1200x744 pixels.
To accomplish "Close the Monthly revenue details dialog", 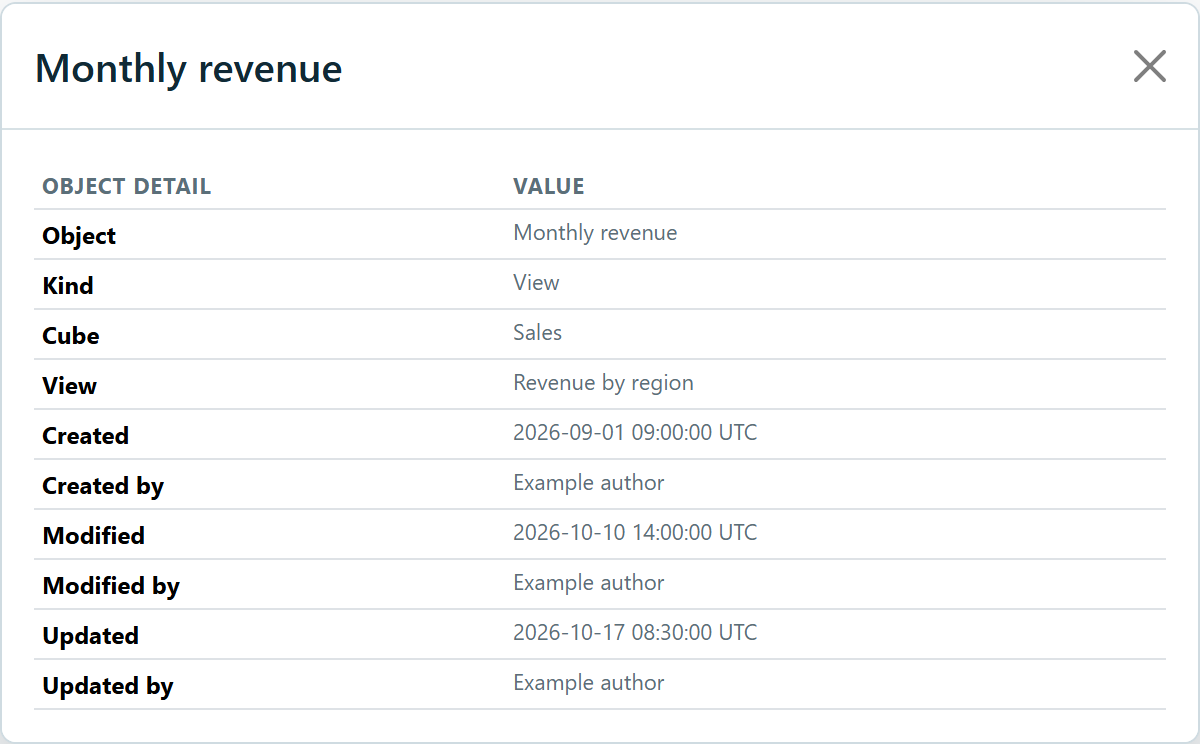I will (x=1150, y=67).
